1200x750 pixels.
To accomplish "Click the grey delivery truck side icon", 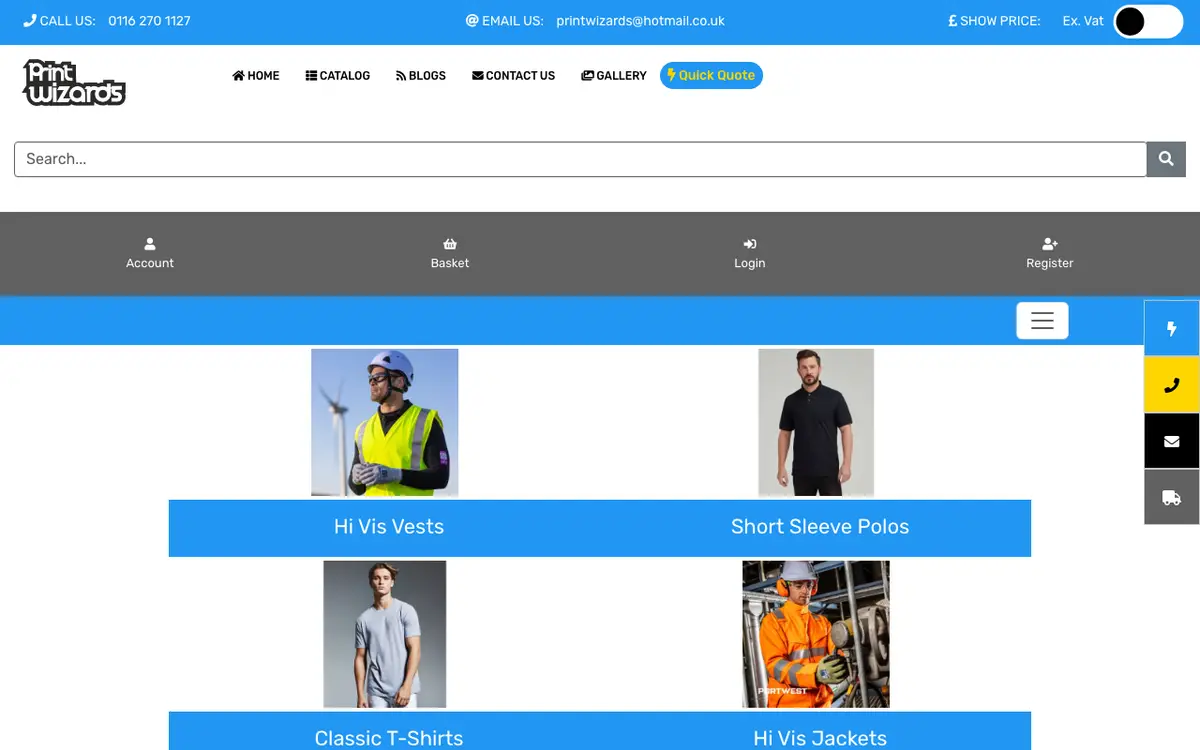I will click(x=1172, y=497).
